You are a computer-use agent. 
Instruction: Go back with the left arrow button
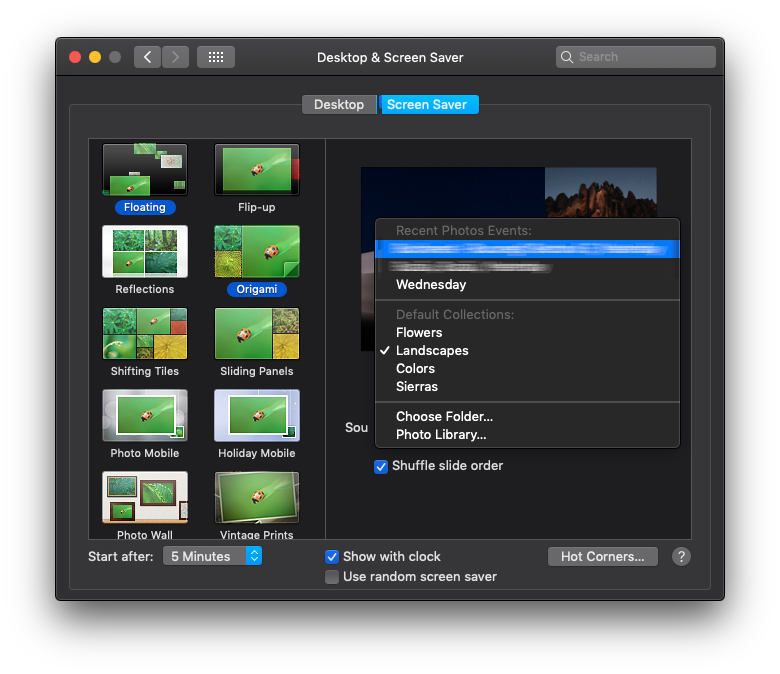tap(148, 57)
